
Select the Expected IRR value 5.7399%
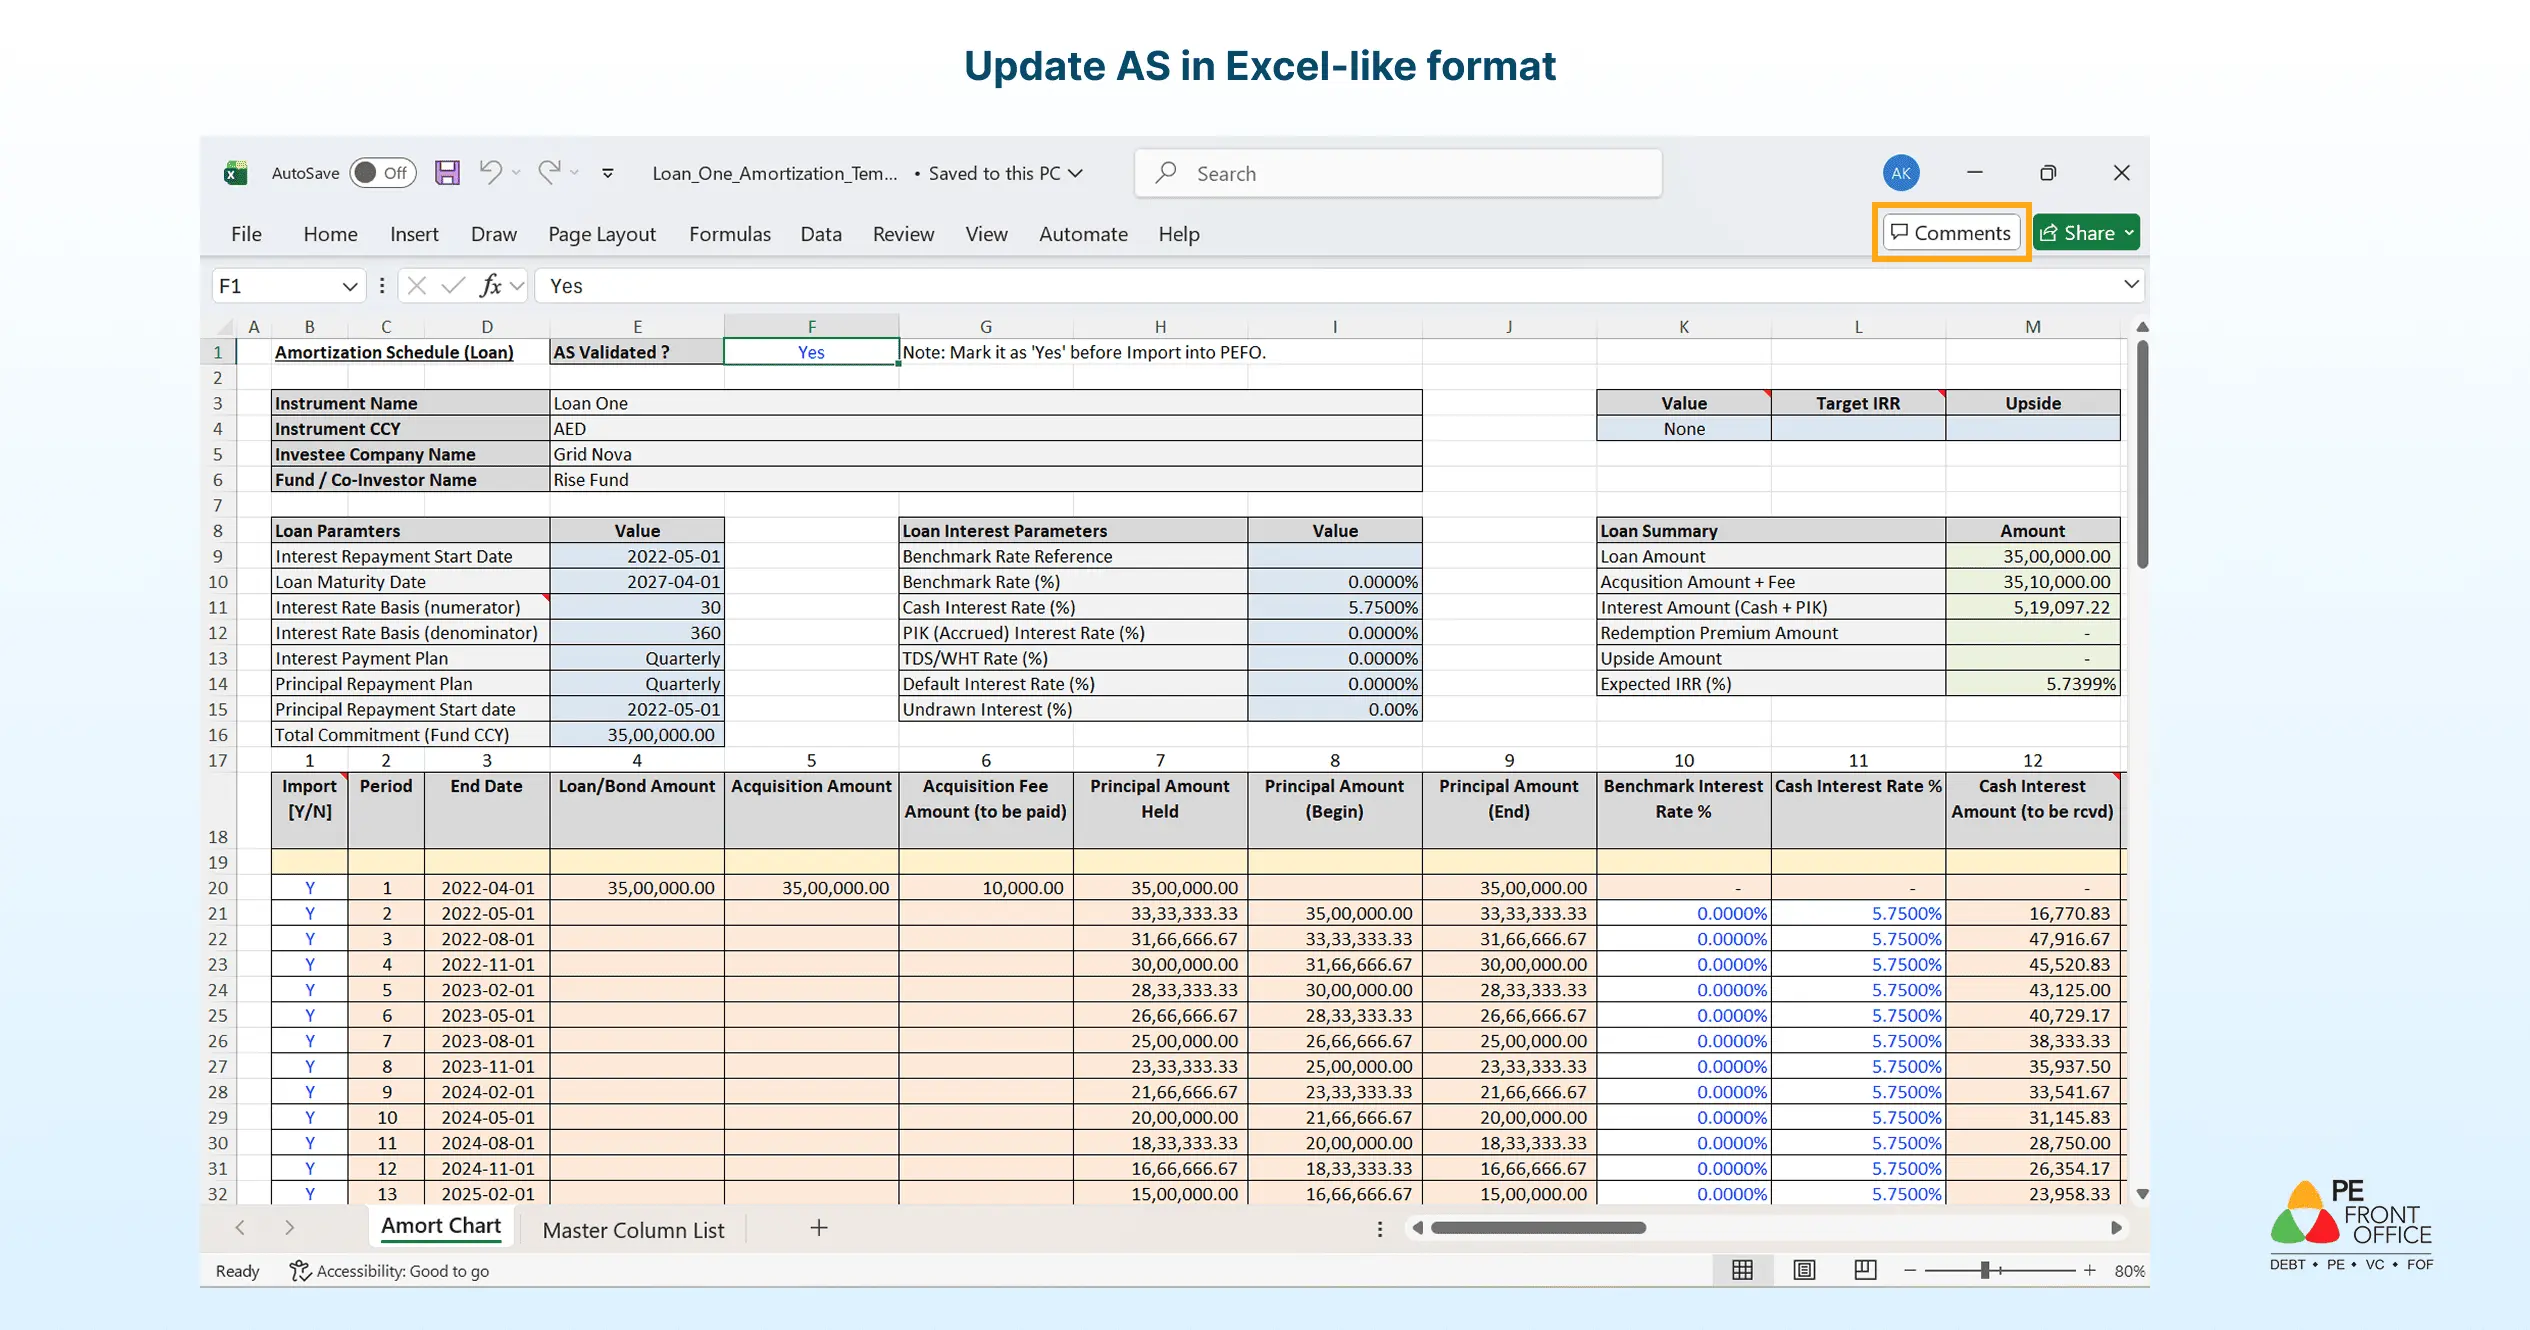pos(2032,684)
